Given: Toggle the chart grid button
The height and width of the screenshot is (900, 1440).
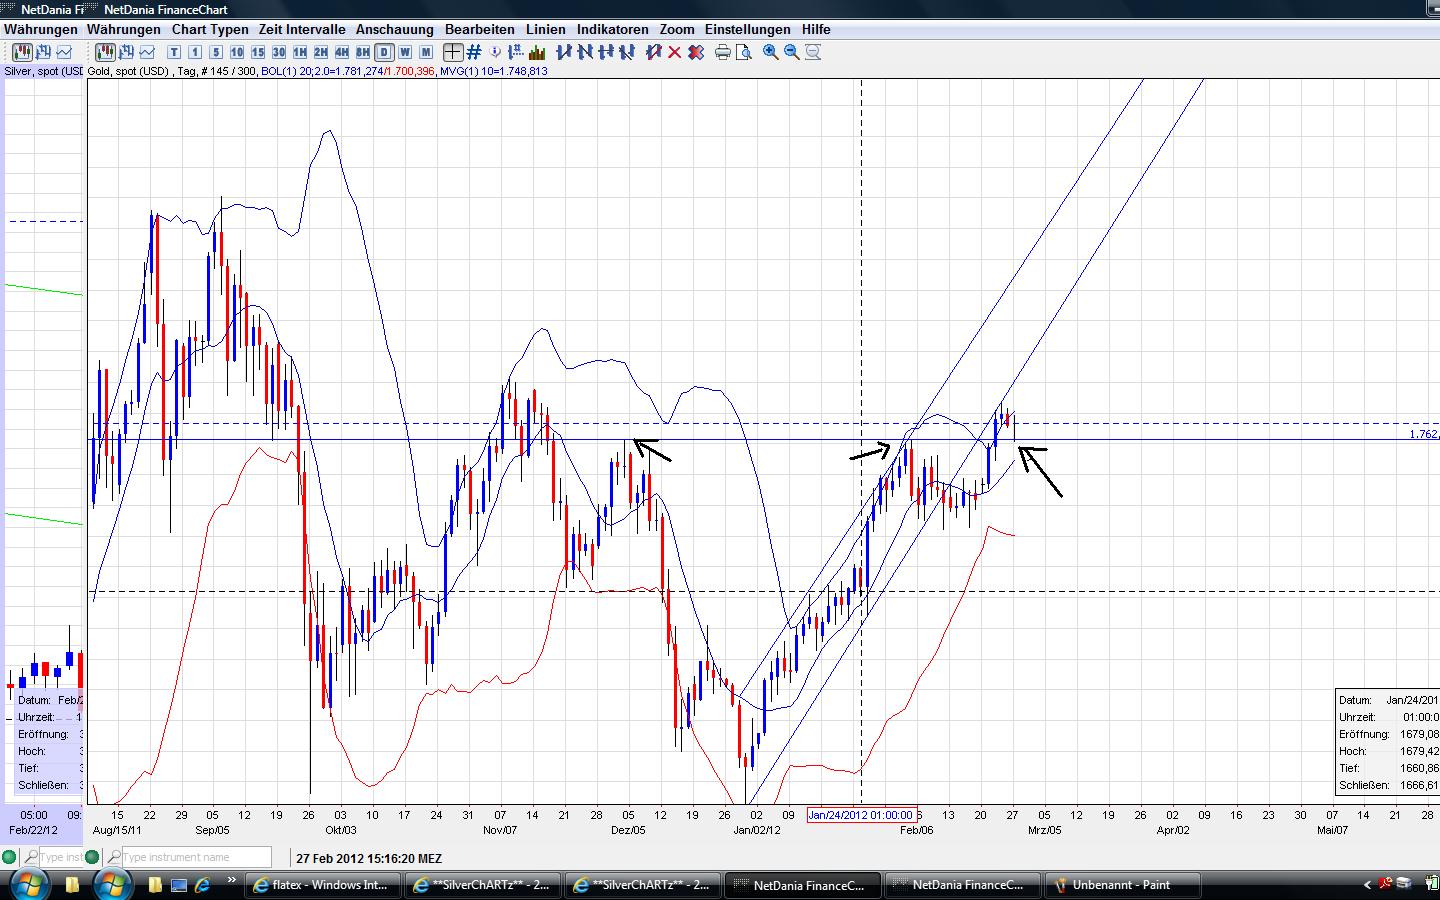Looking at the screenshot, I should (474, 52).
